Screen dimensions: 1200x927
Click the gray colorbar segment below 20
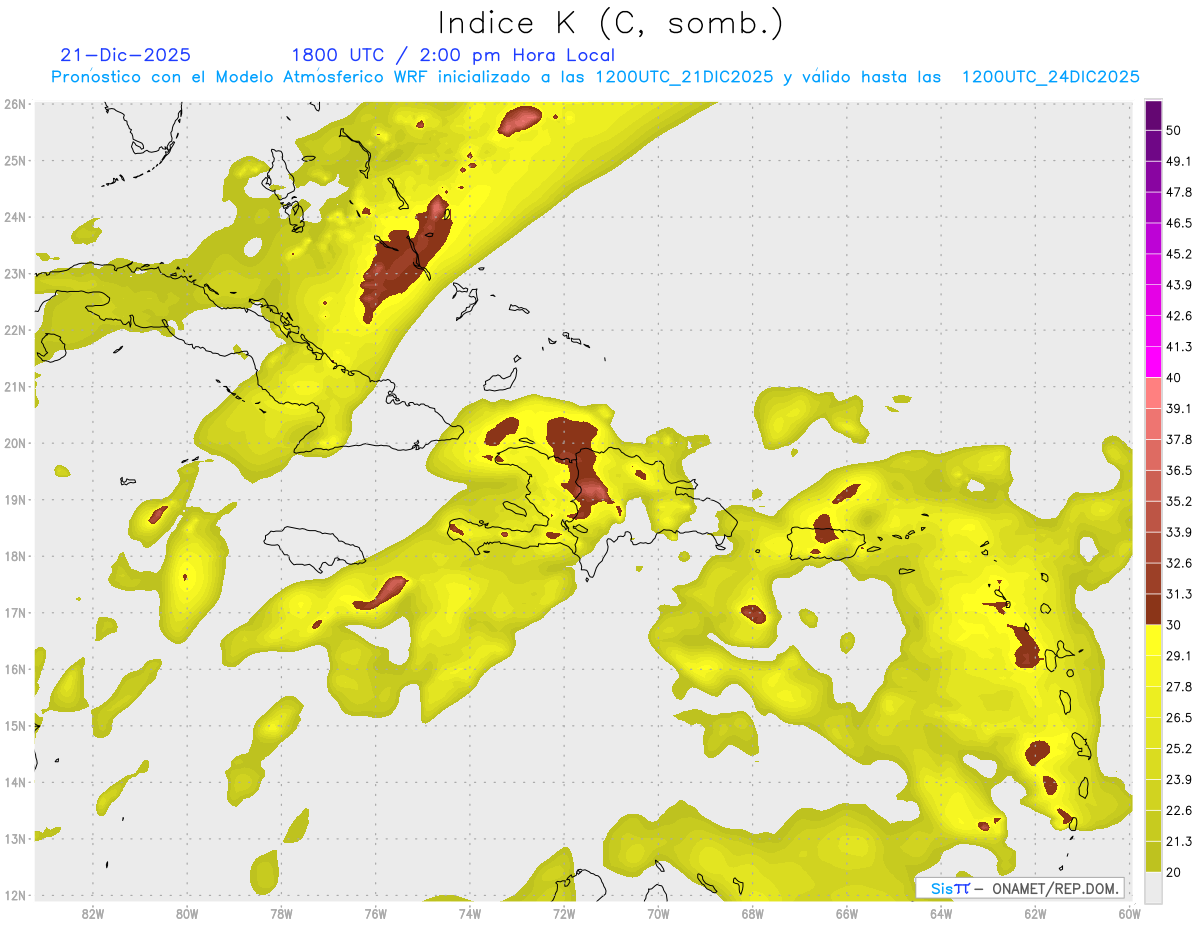coord(1154,887)
